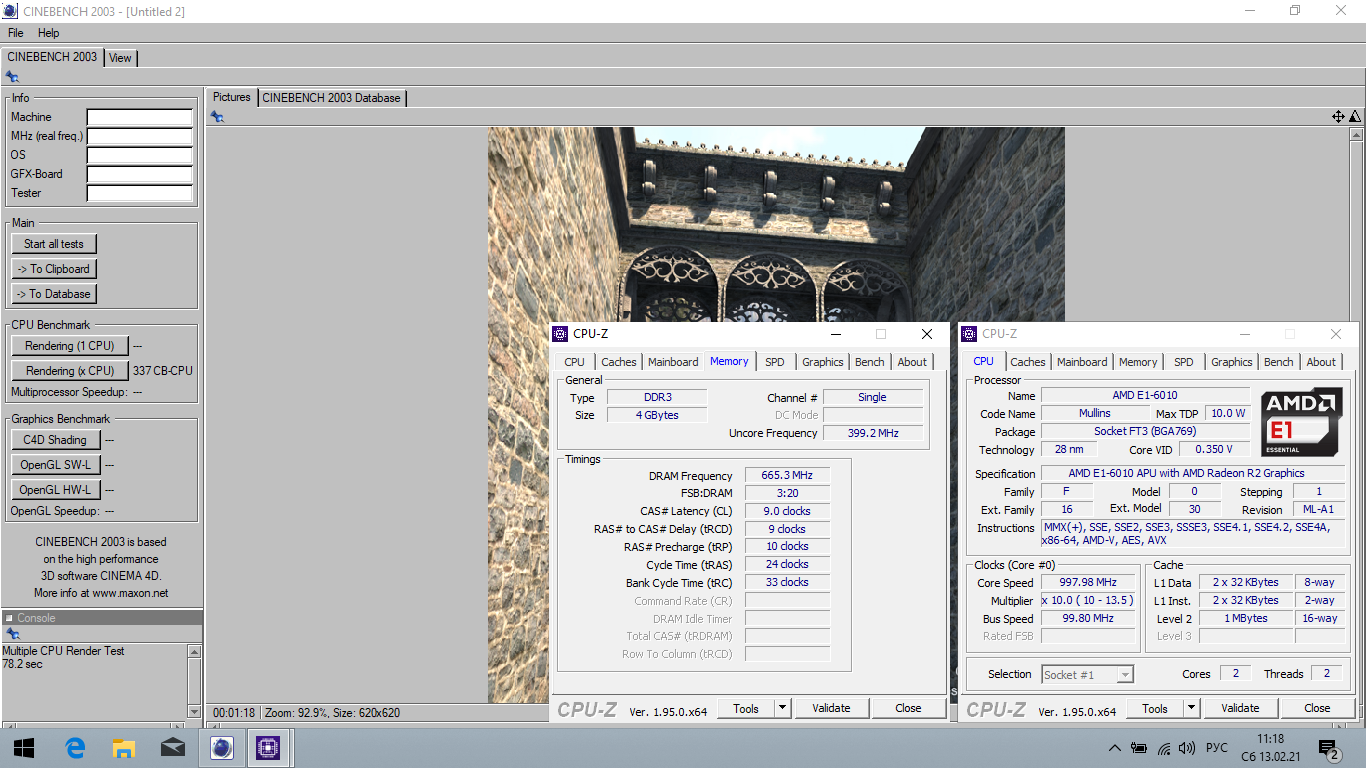This screenshot has height=768, width=1366.
Task: Click into the Tester input field
Action: (140, 194)
